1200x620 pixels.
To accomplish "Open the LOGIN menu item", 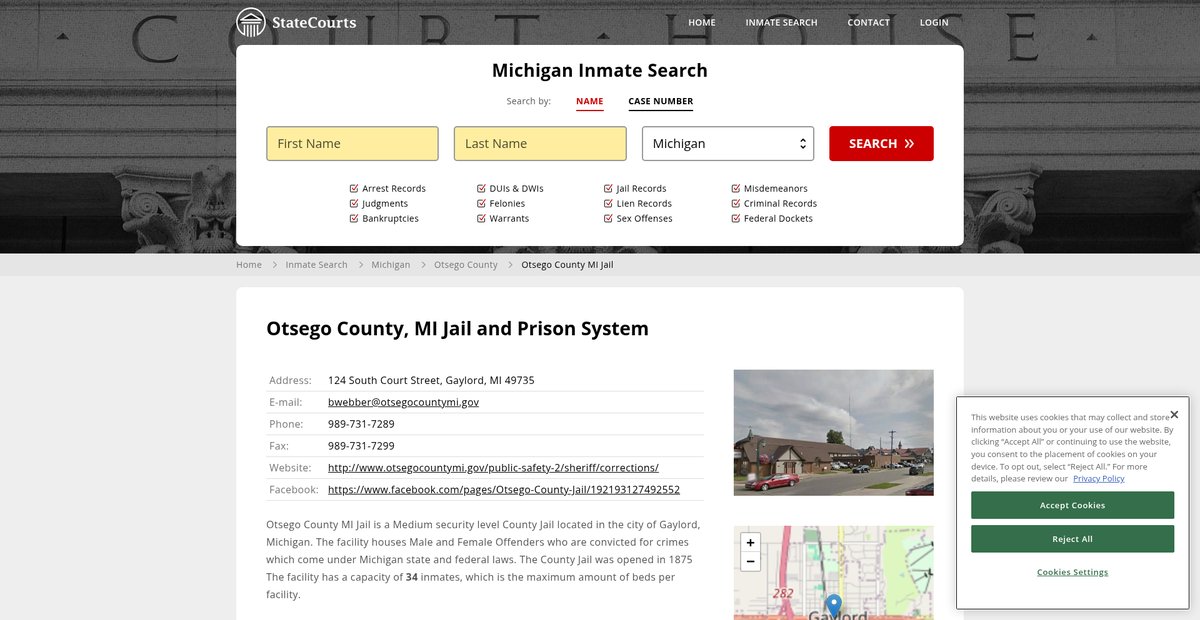I will point(934,22).
